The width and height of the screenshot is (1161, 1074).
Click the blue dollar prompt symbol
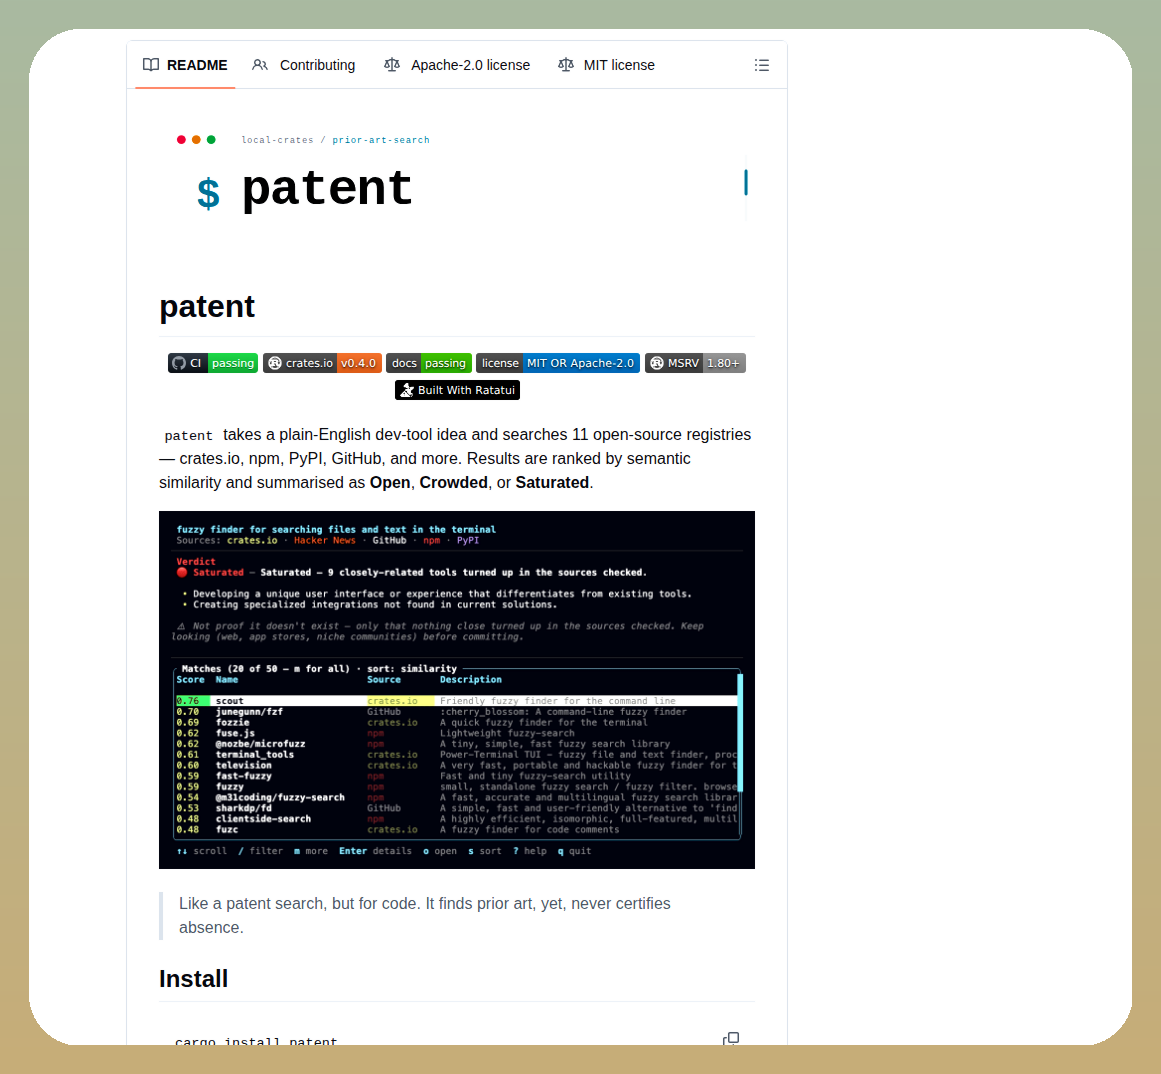pyautogui.click(x=208, y=193)
